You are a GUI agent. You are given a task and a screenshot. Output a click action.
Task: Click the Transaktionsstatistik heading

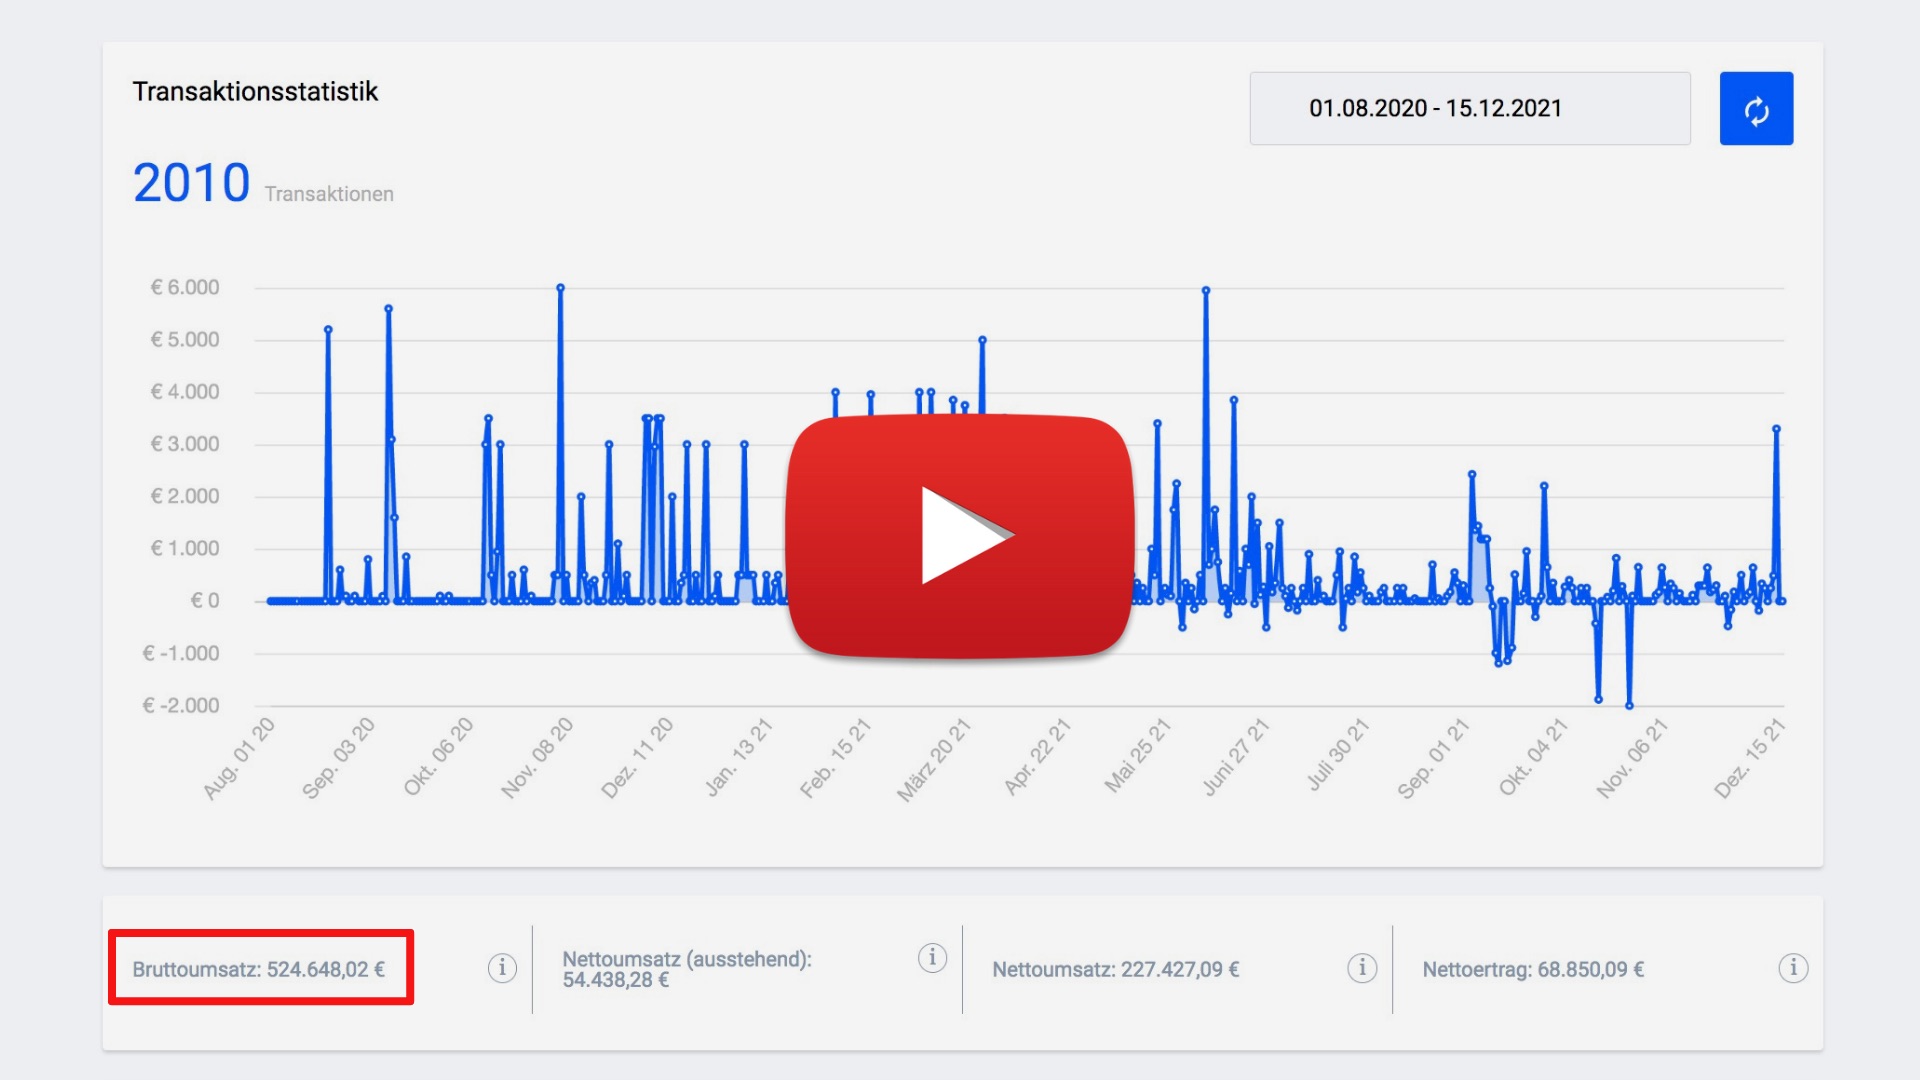click(x=255, y=92)
